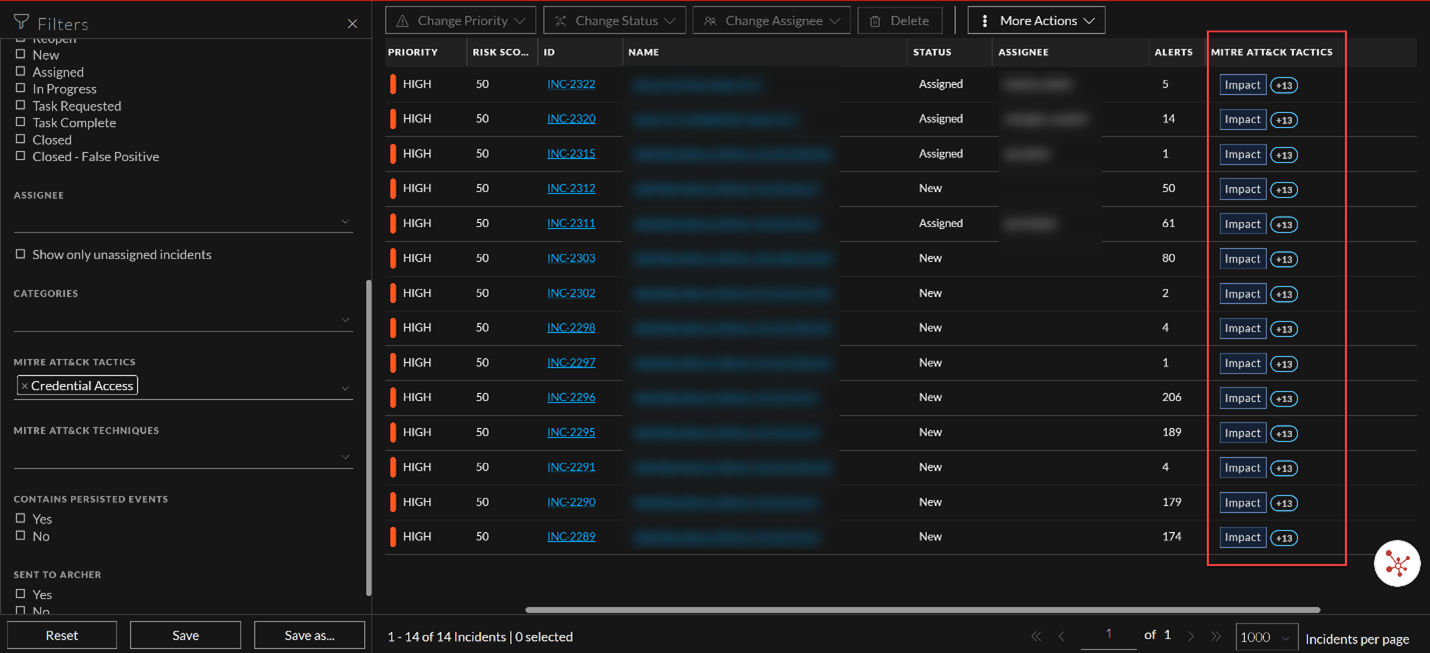Click the Delete trash icon
The height and width of the screenshot is (653, 1430).
pos(874,19)
